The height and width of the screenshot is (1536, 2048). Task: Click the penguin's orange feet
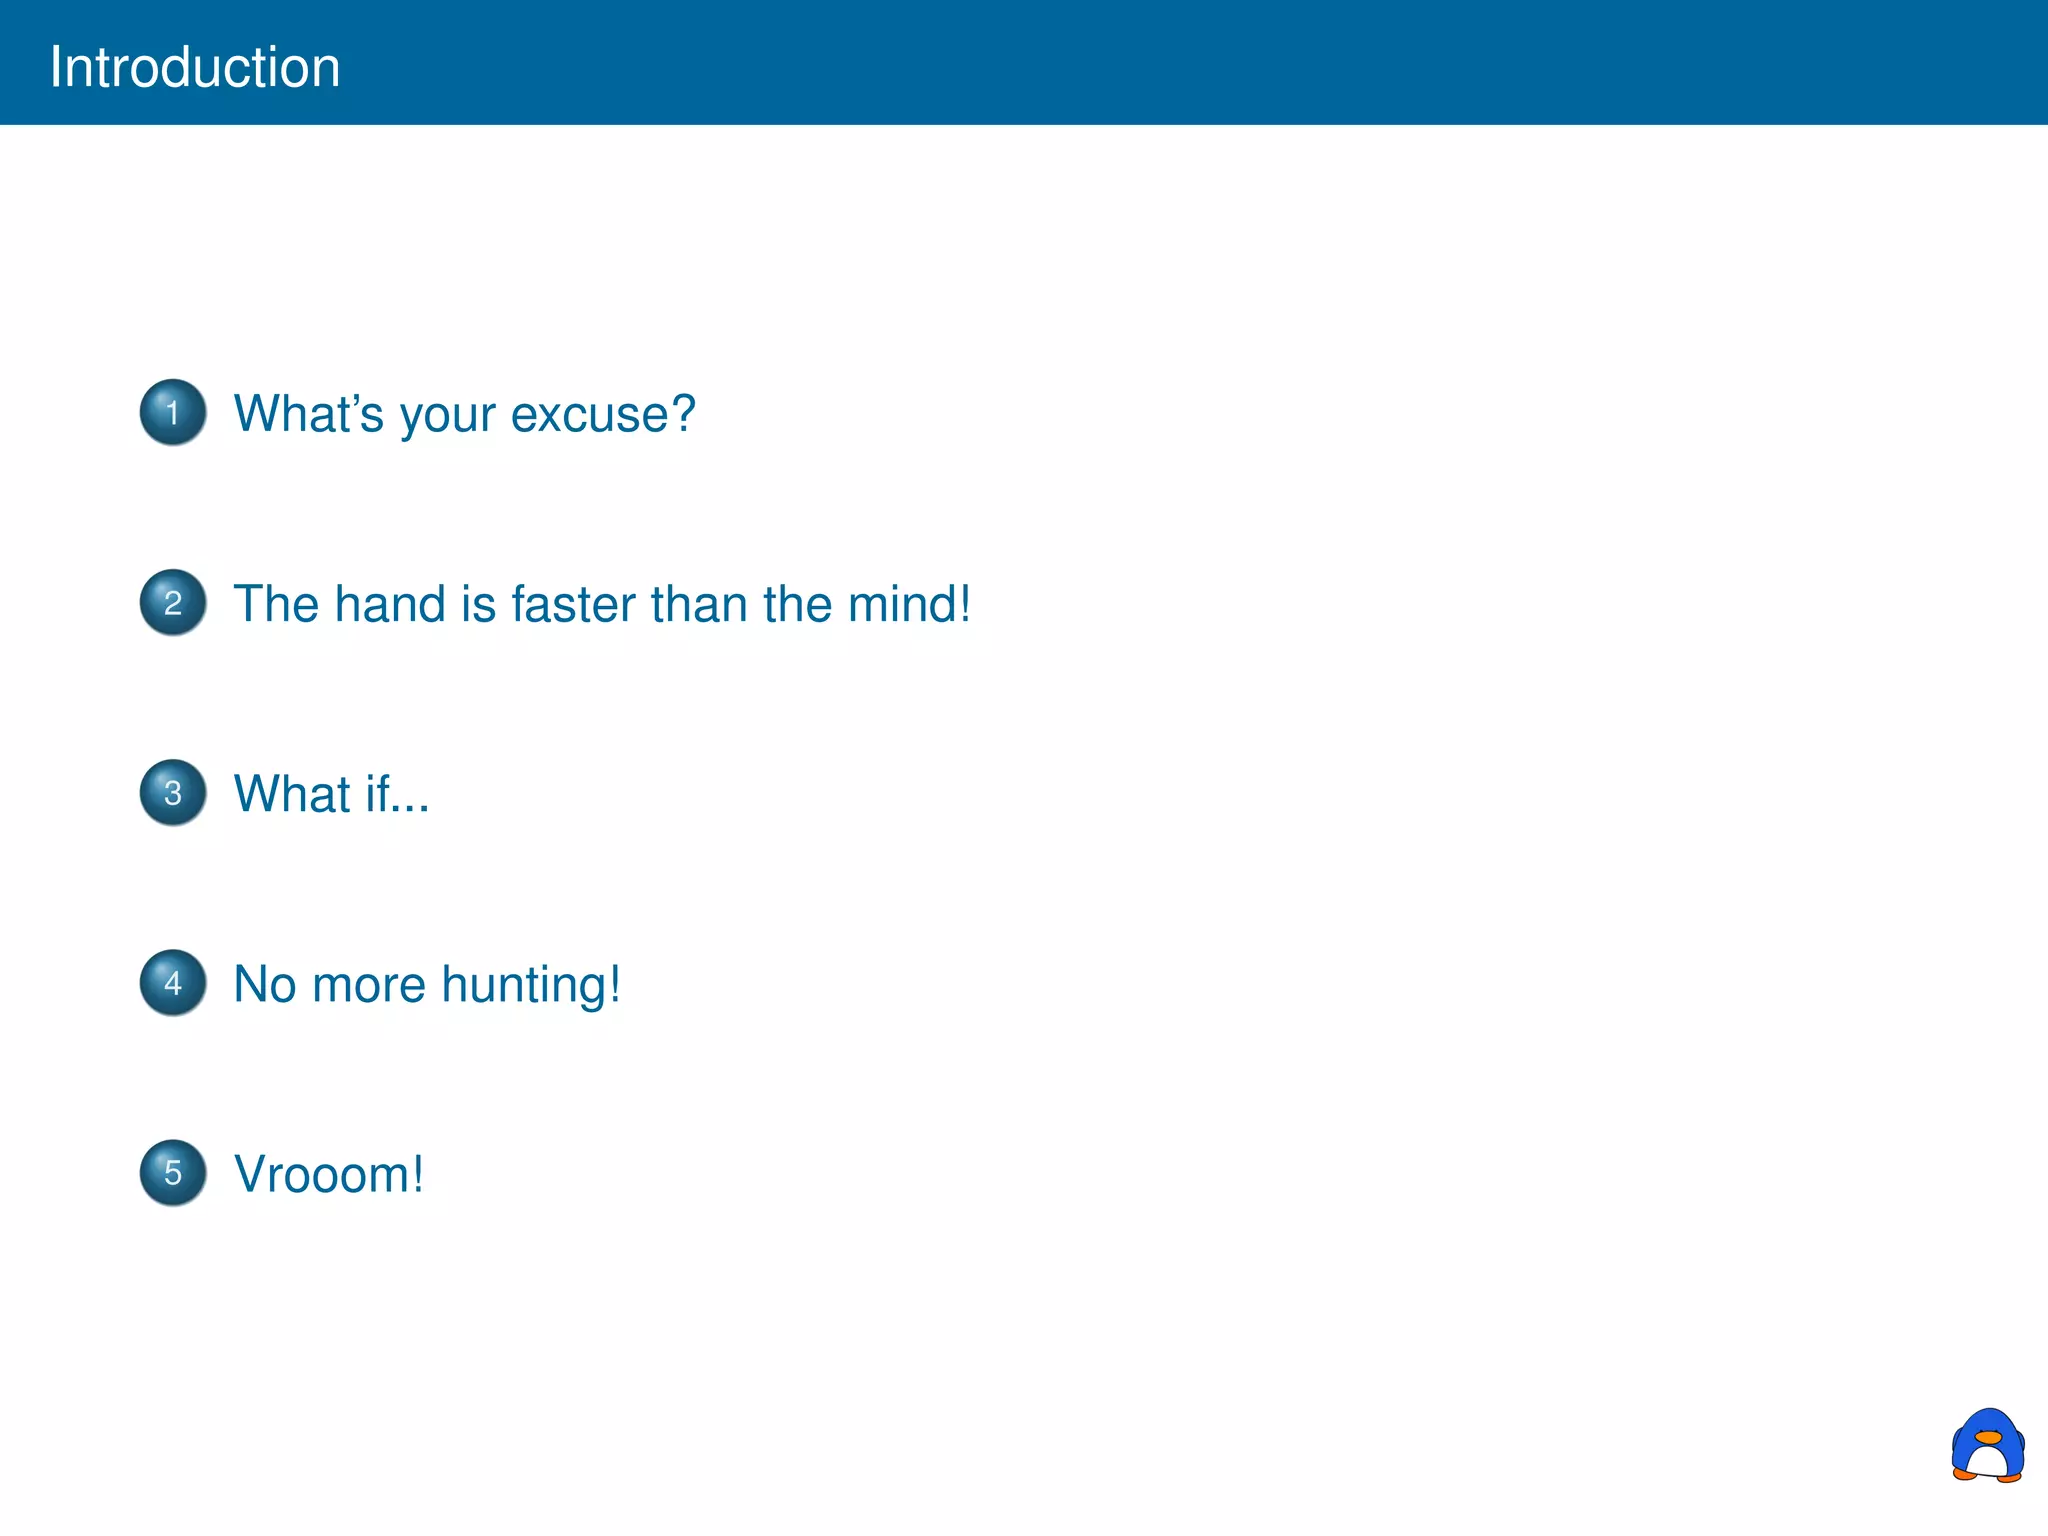point(1966,1473)
